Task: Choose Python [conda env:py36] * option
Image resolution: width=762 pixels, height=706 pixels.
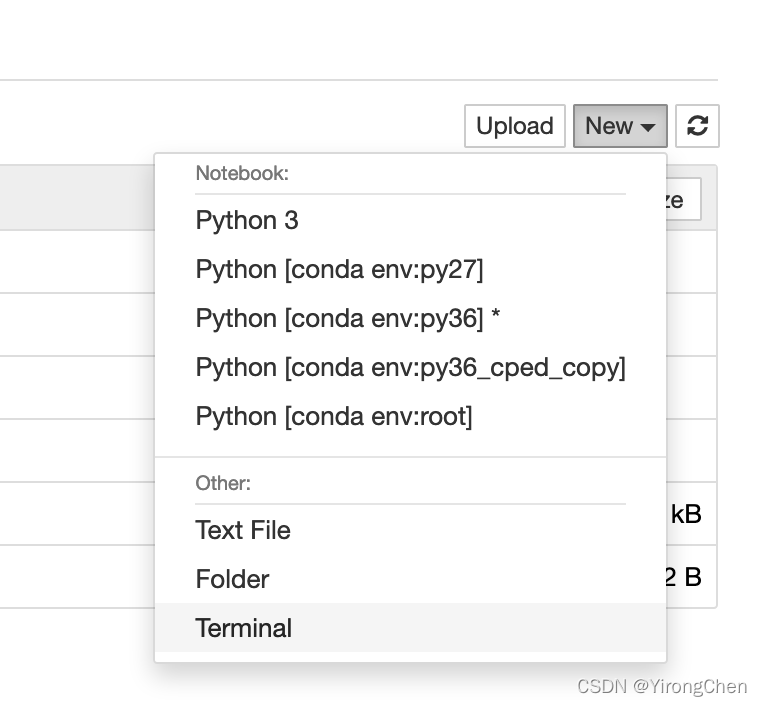Action: pyautogui.click(x=348, y=318)
